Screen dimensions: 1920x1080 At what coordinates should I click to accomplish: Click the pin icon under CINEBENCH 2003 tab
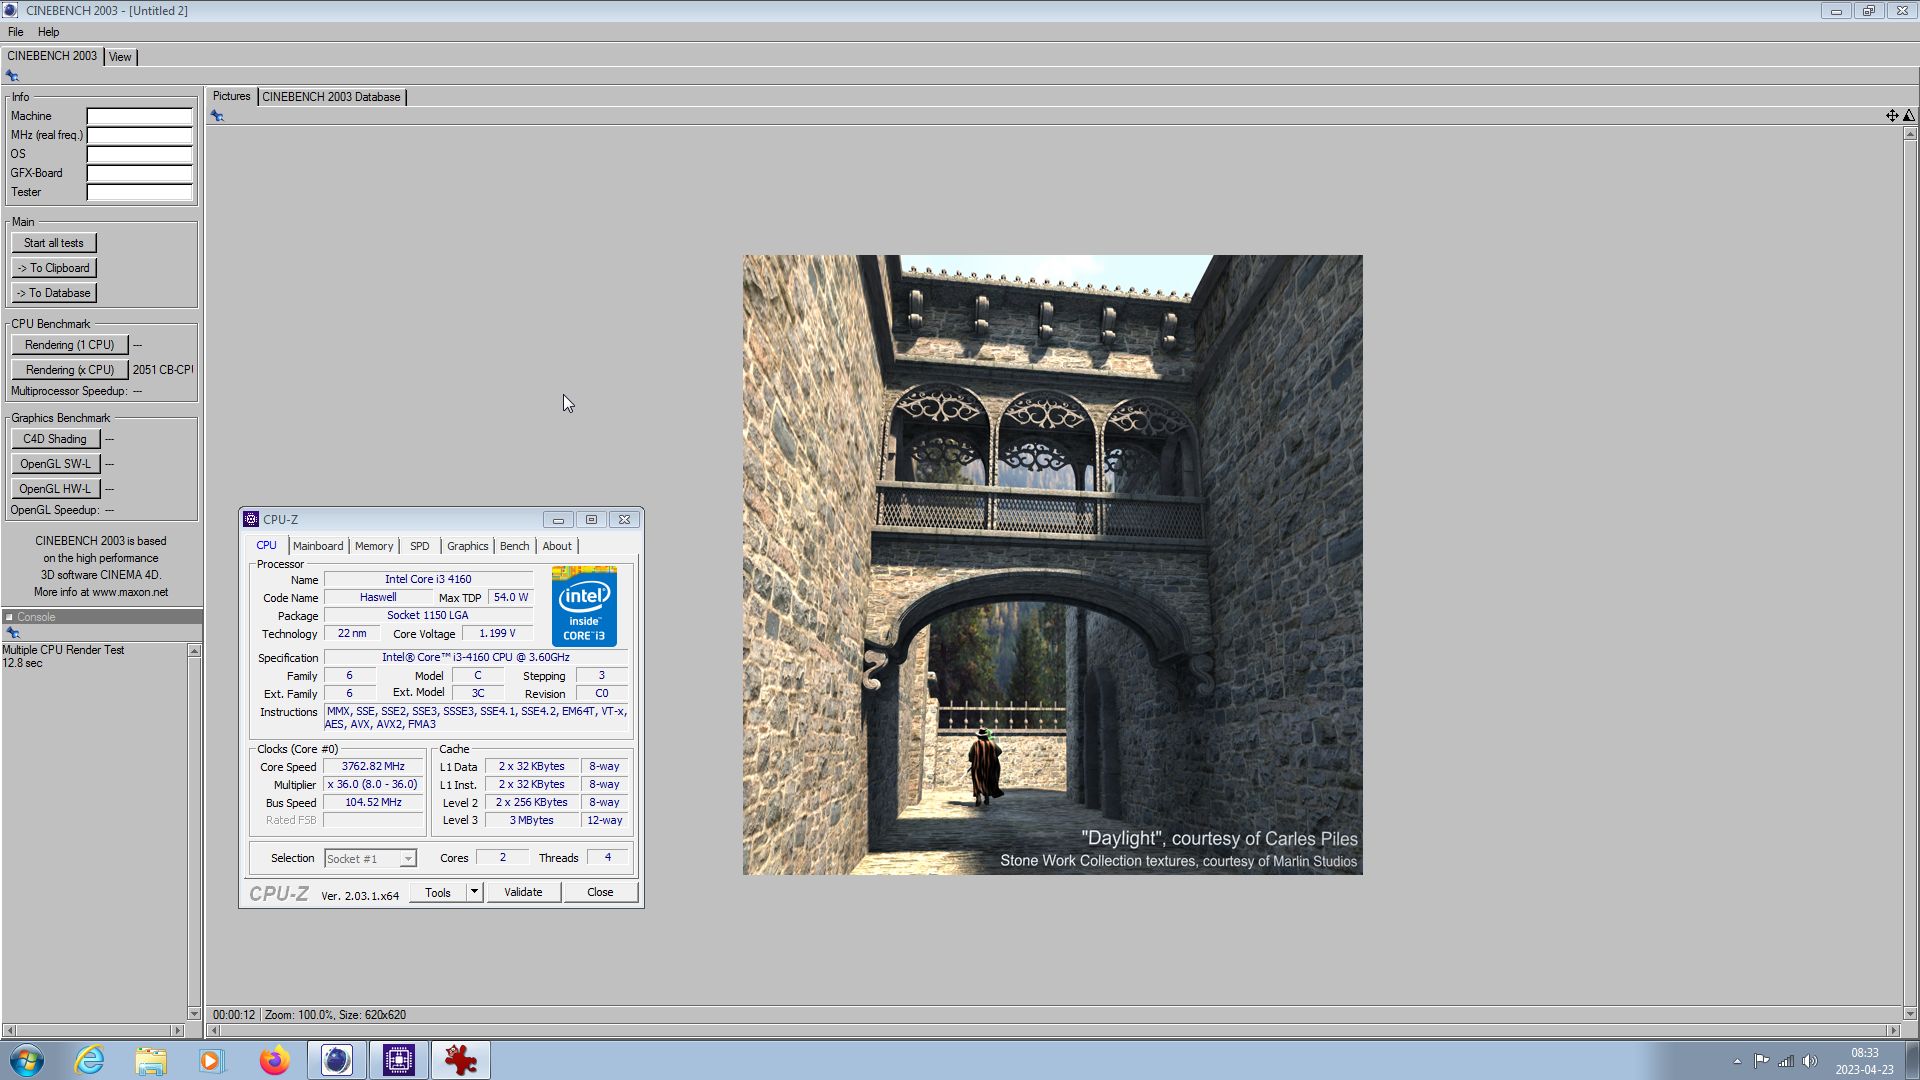(12, 76)
